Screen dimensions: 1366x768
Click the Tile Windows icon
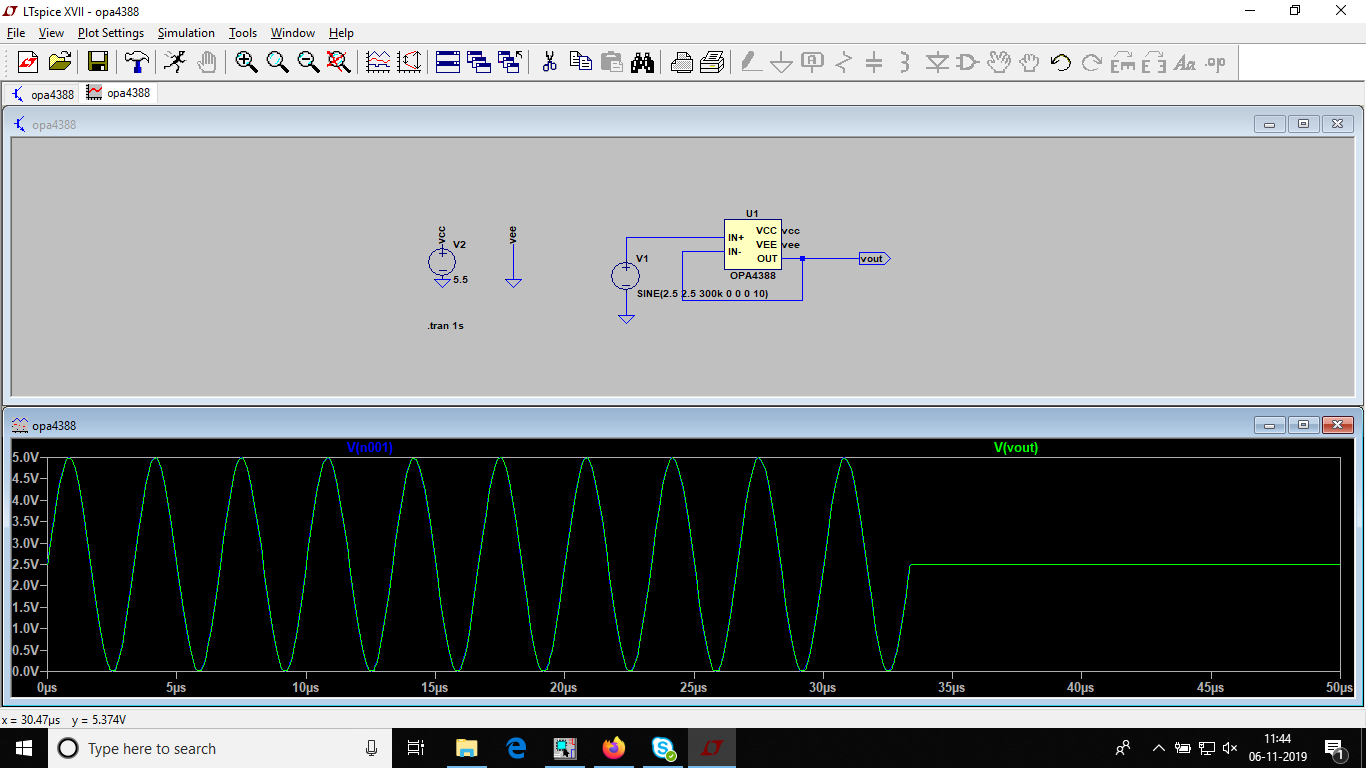coord(448,62)
